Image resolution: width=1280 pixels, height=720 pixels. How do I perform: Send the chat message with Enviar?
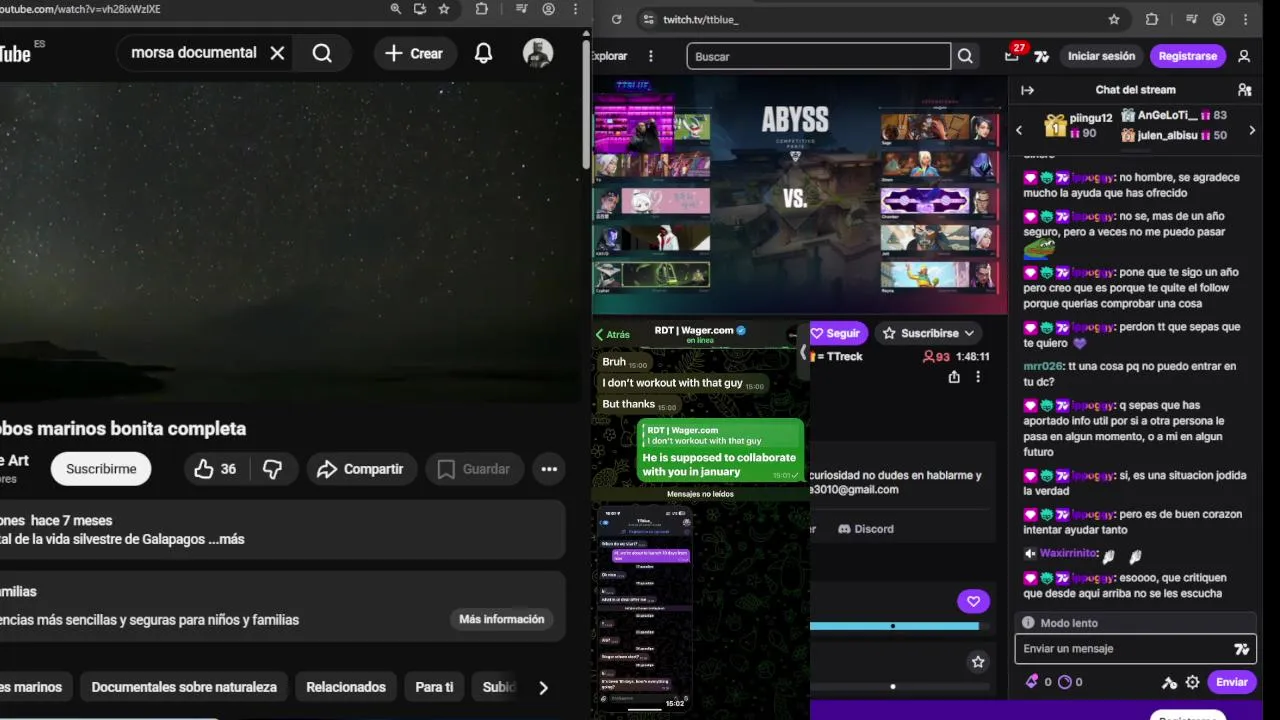pos(1232,682)
